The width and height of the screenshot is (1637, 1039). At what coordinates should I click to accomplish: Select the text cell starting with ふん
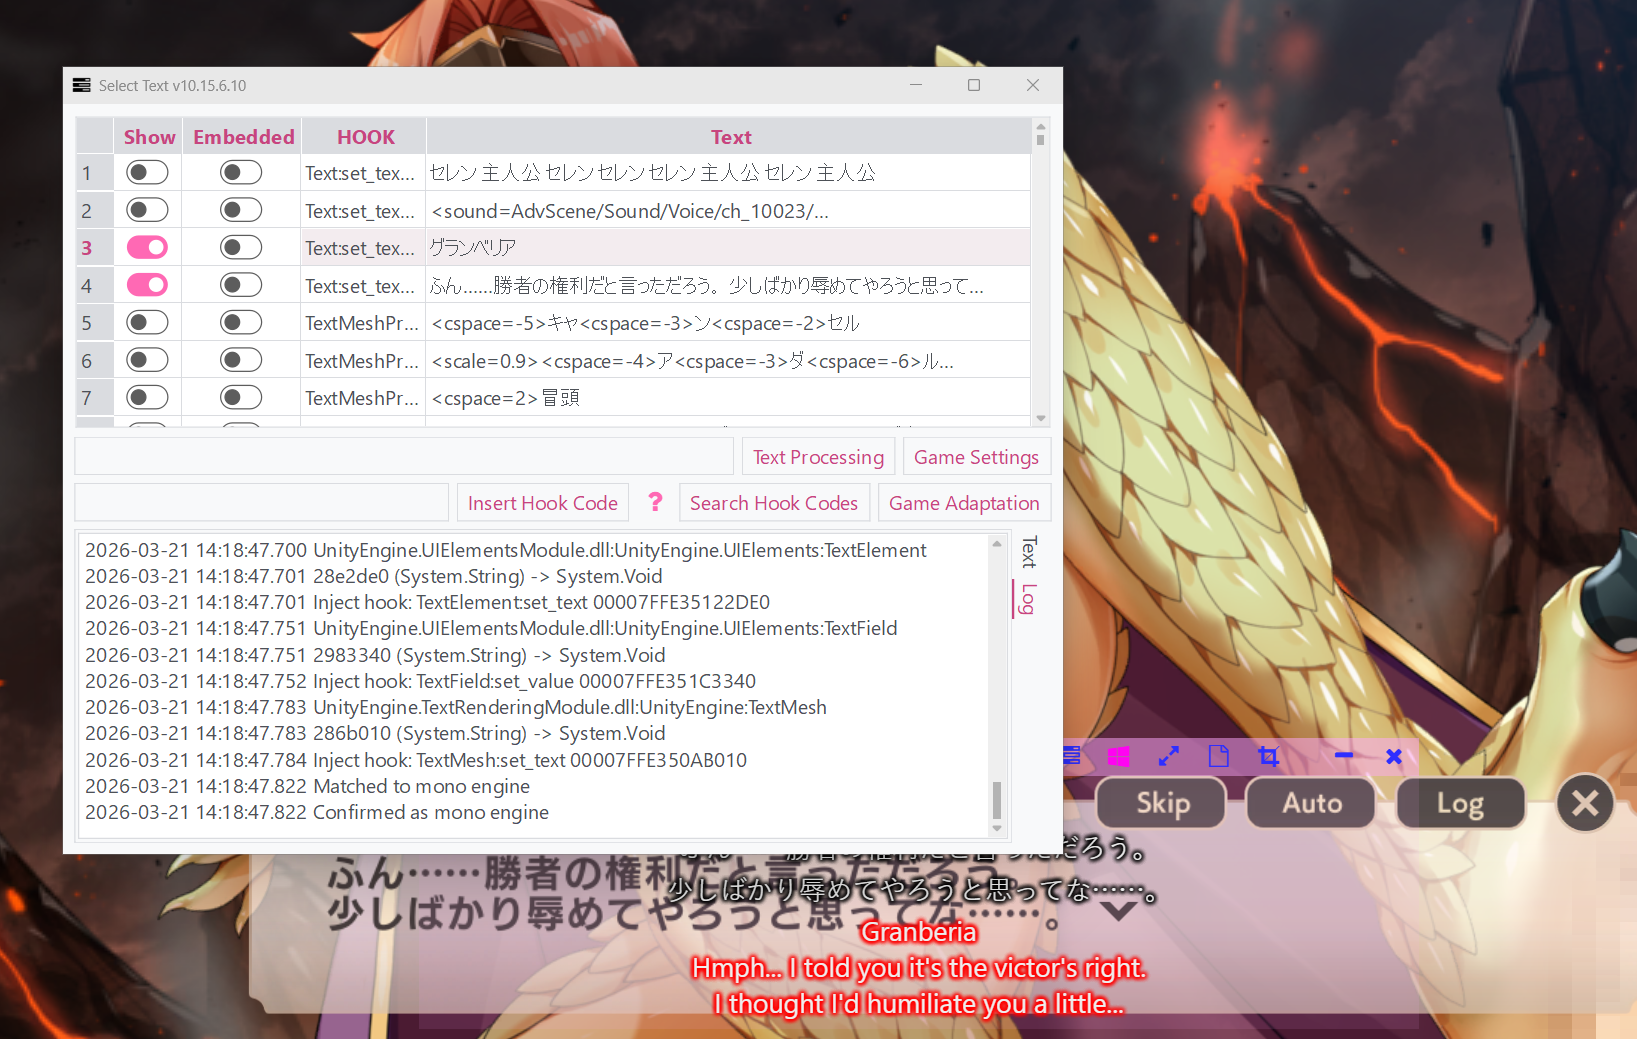728,285
